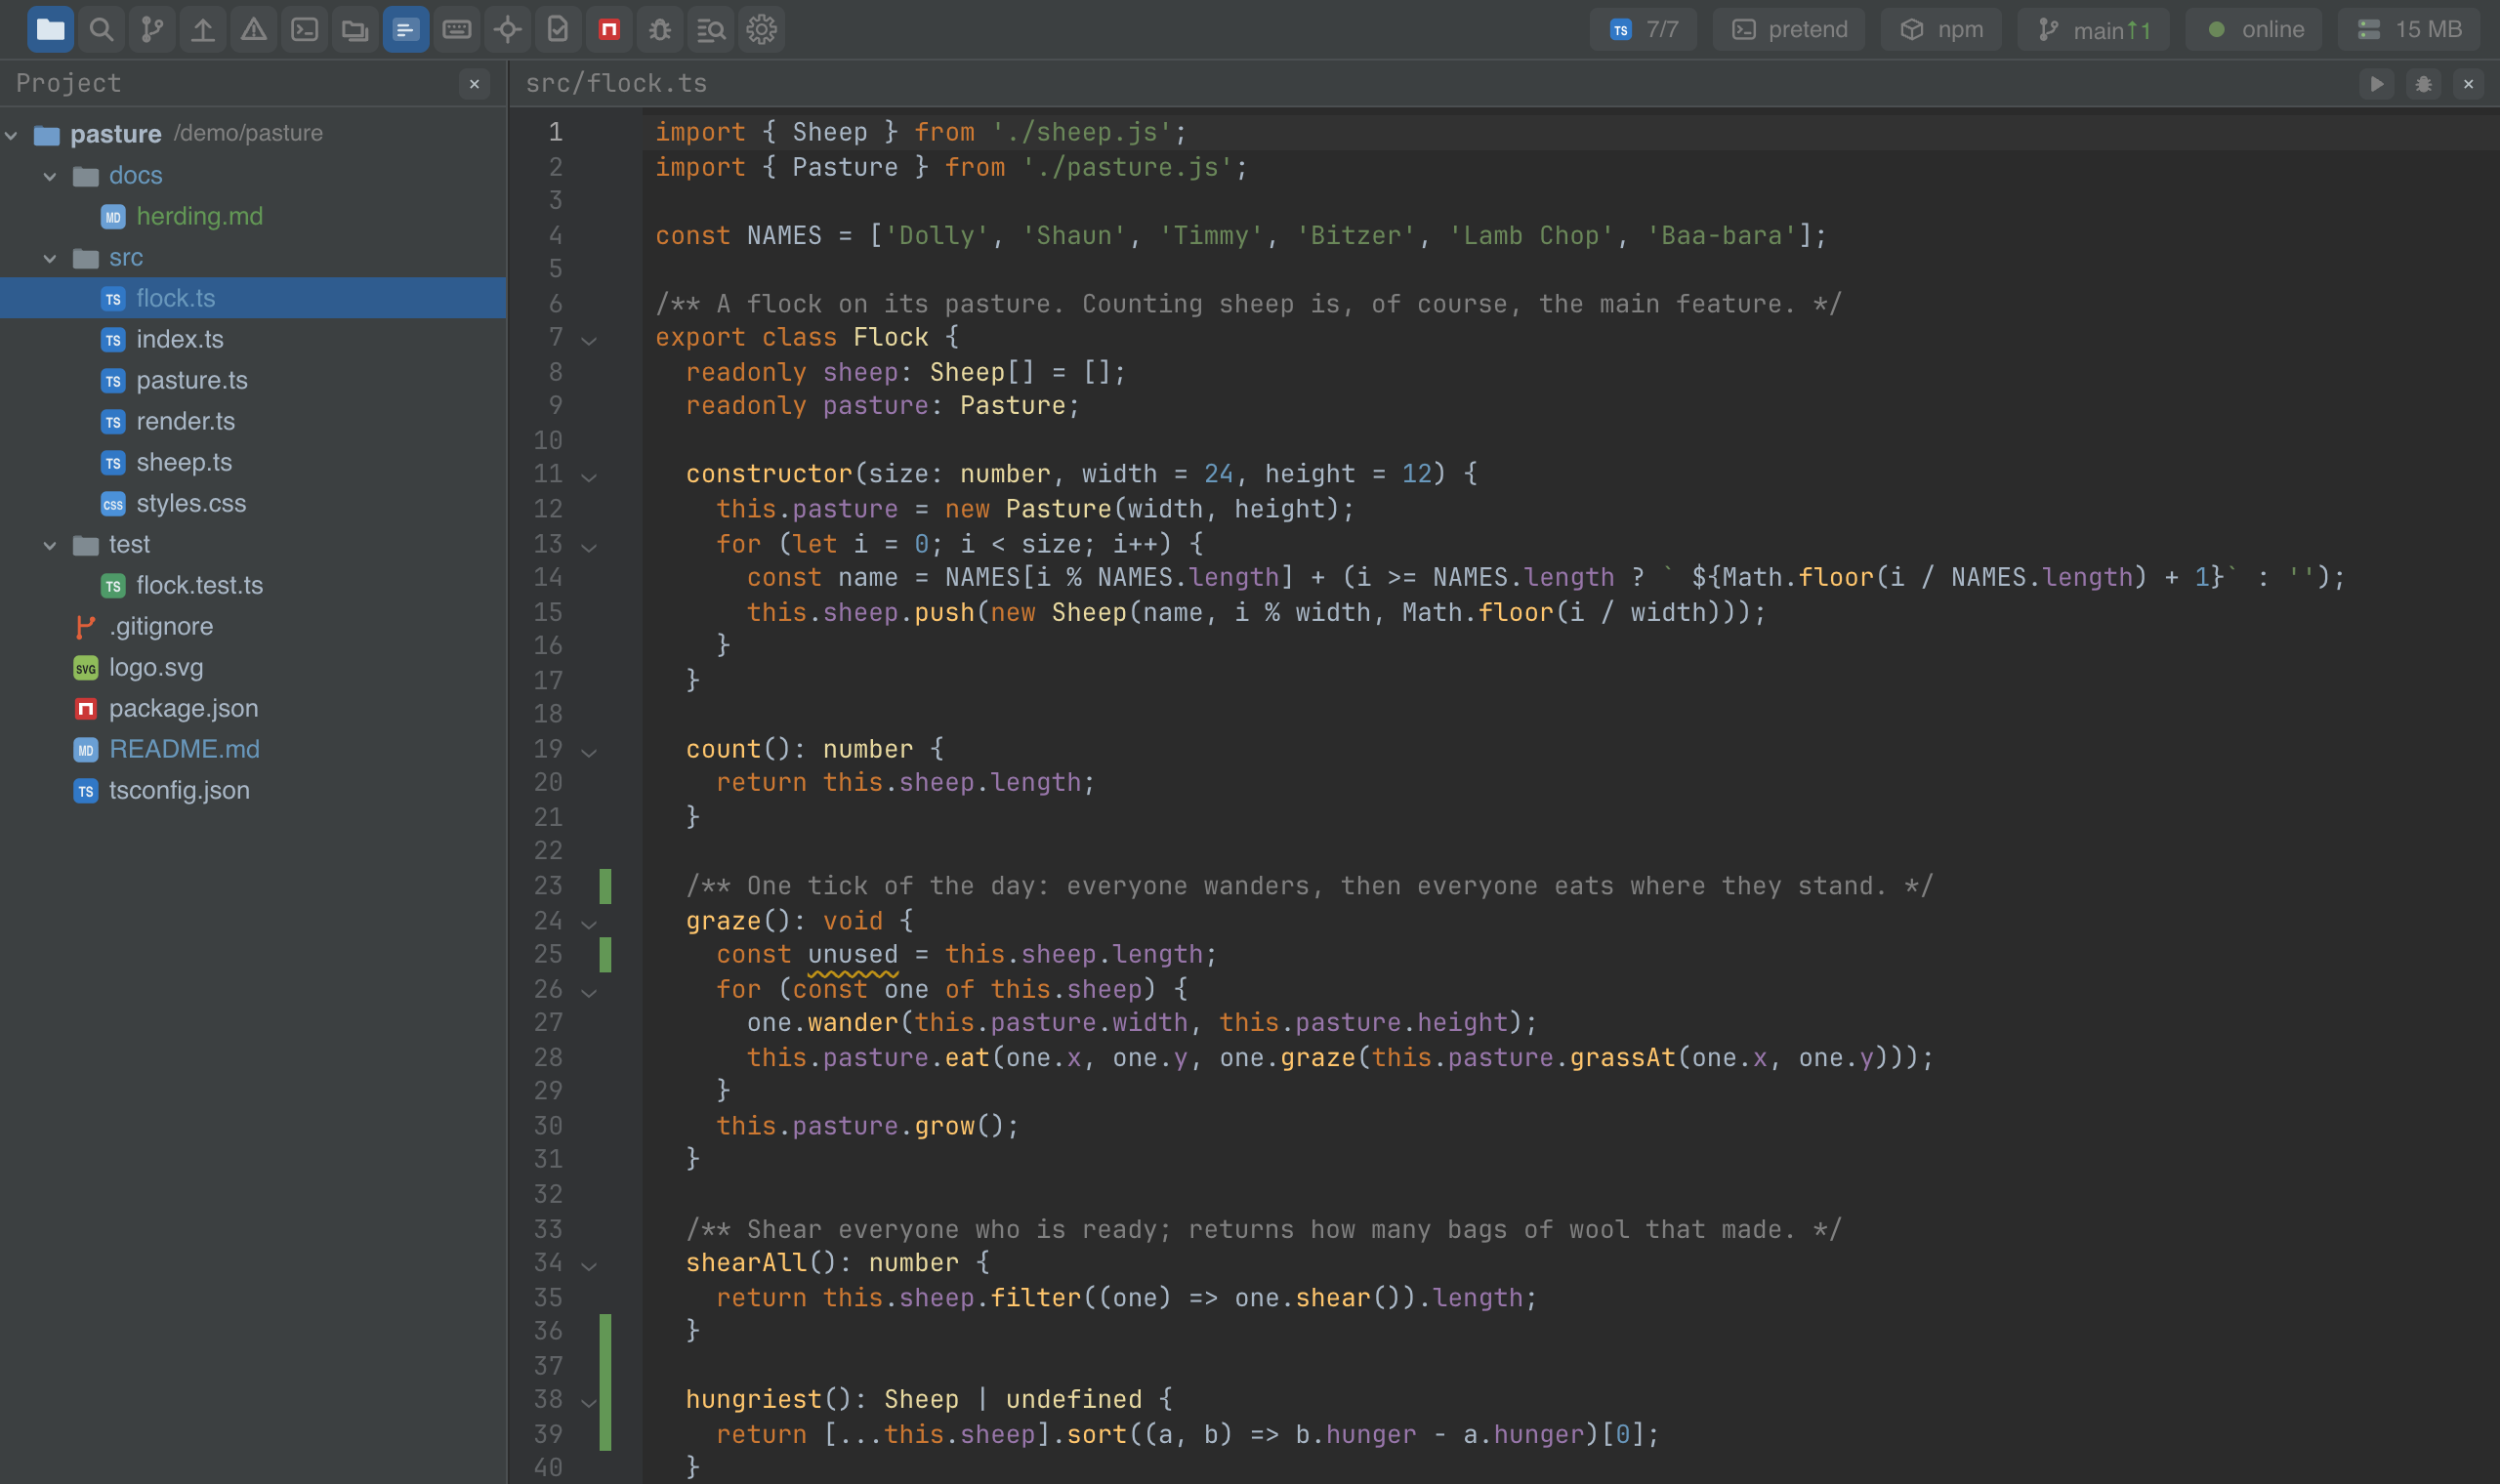
Task: Debug flock.ts with the editor bug button
Action: pyautogui.click(x=2423, y=84)
